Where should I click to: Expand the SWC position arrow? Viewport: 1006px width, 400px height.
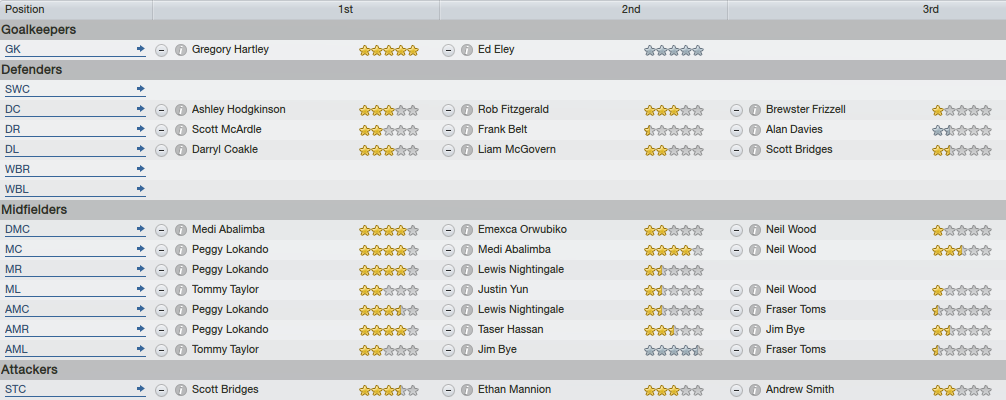coord(141,89)
